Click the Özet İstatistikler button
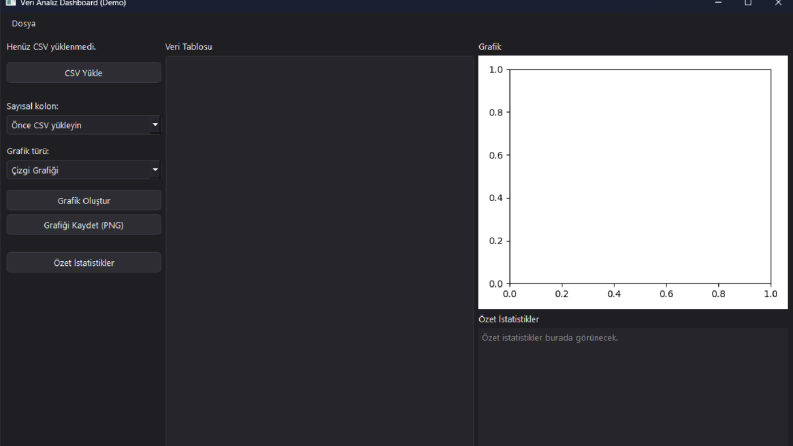 tap(83, 263)
